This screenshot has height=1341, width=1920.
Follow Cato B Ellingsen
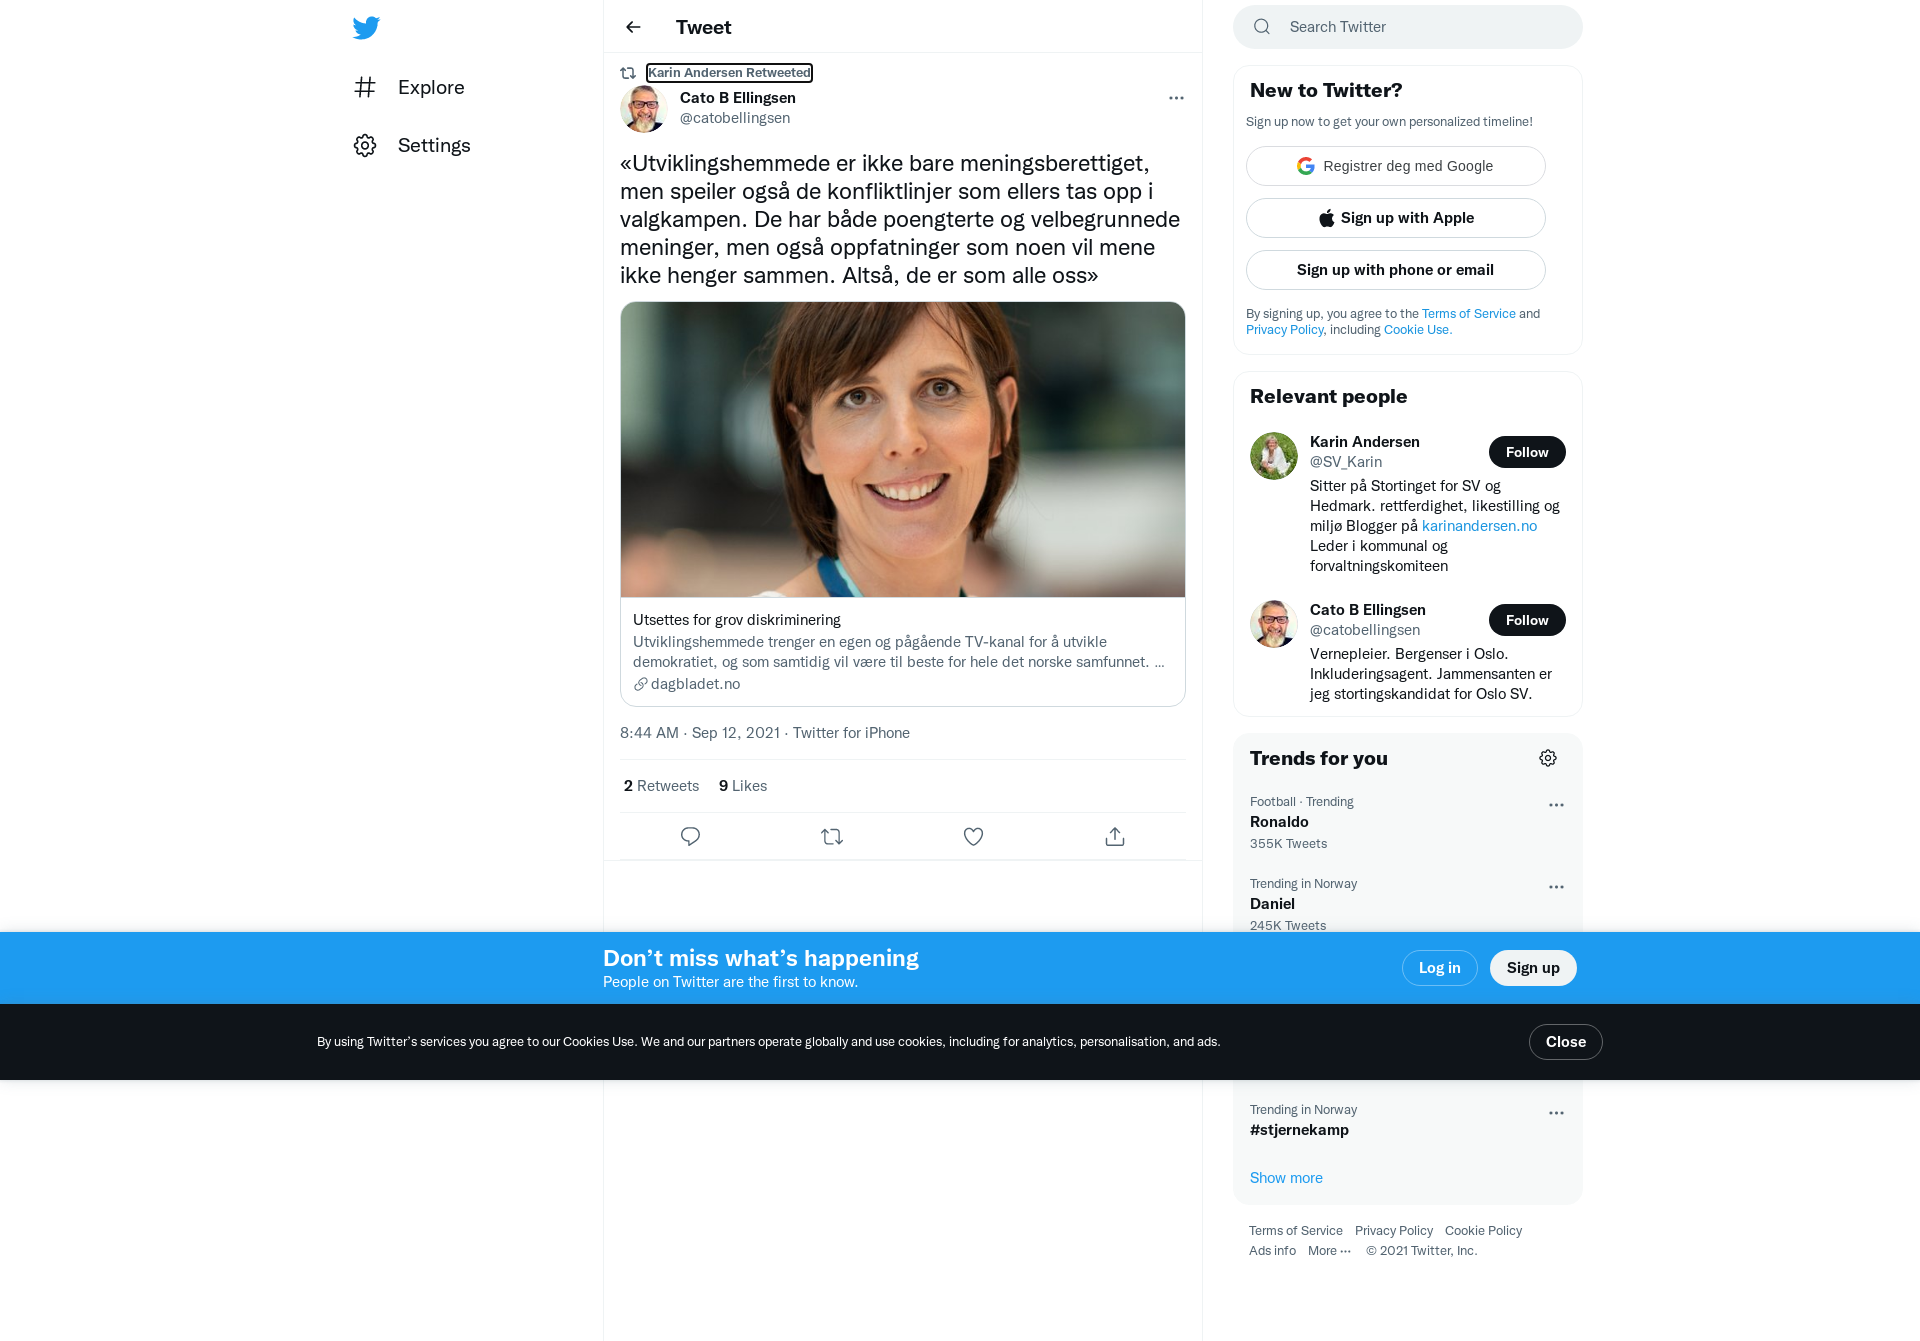1527,620
